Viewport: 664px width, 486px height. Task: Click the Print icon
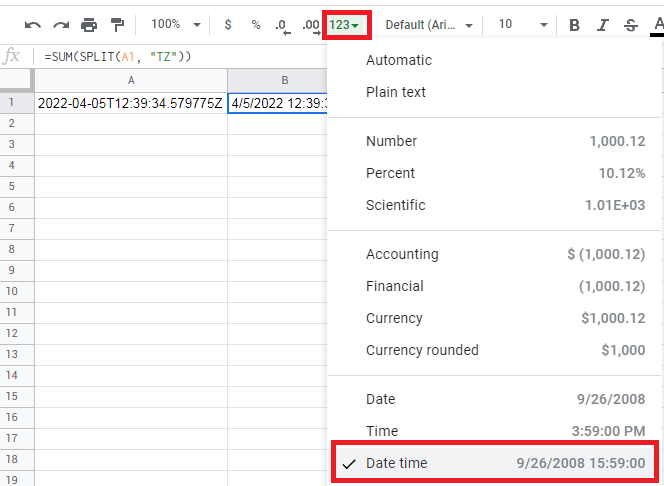coord(89,25)
